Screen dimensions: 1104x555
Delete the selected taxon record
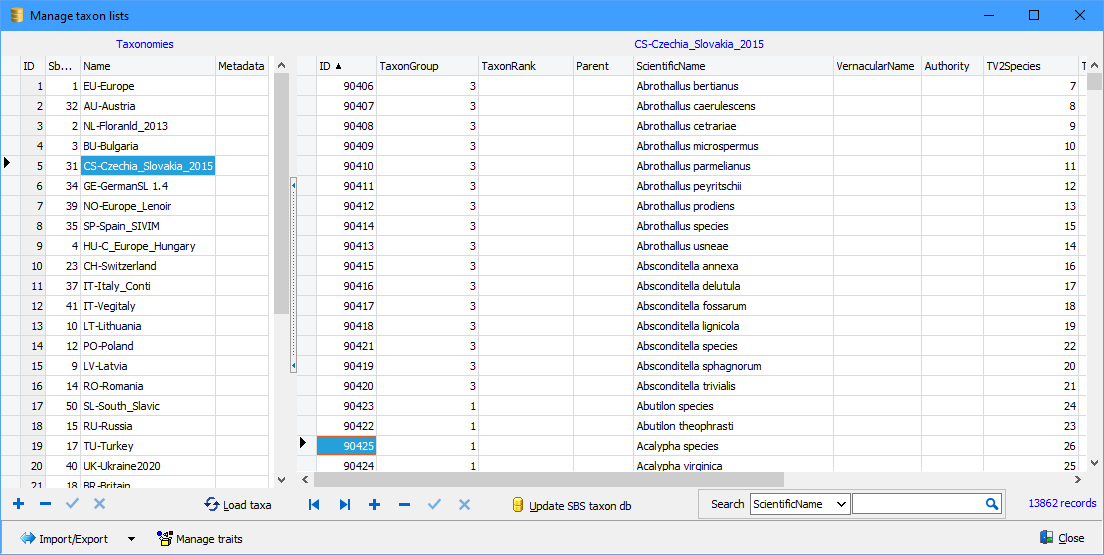405,505
